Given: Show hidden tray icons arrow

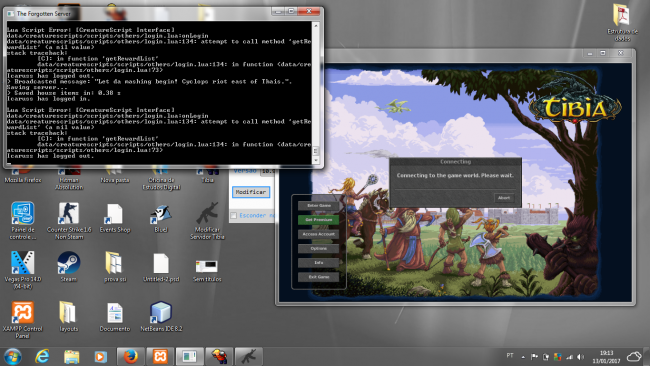Looking at the screenshot, I should [x=523, y=357].
